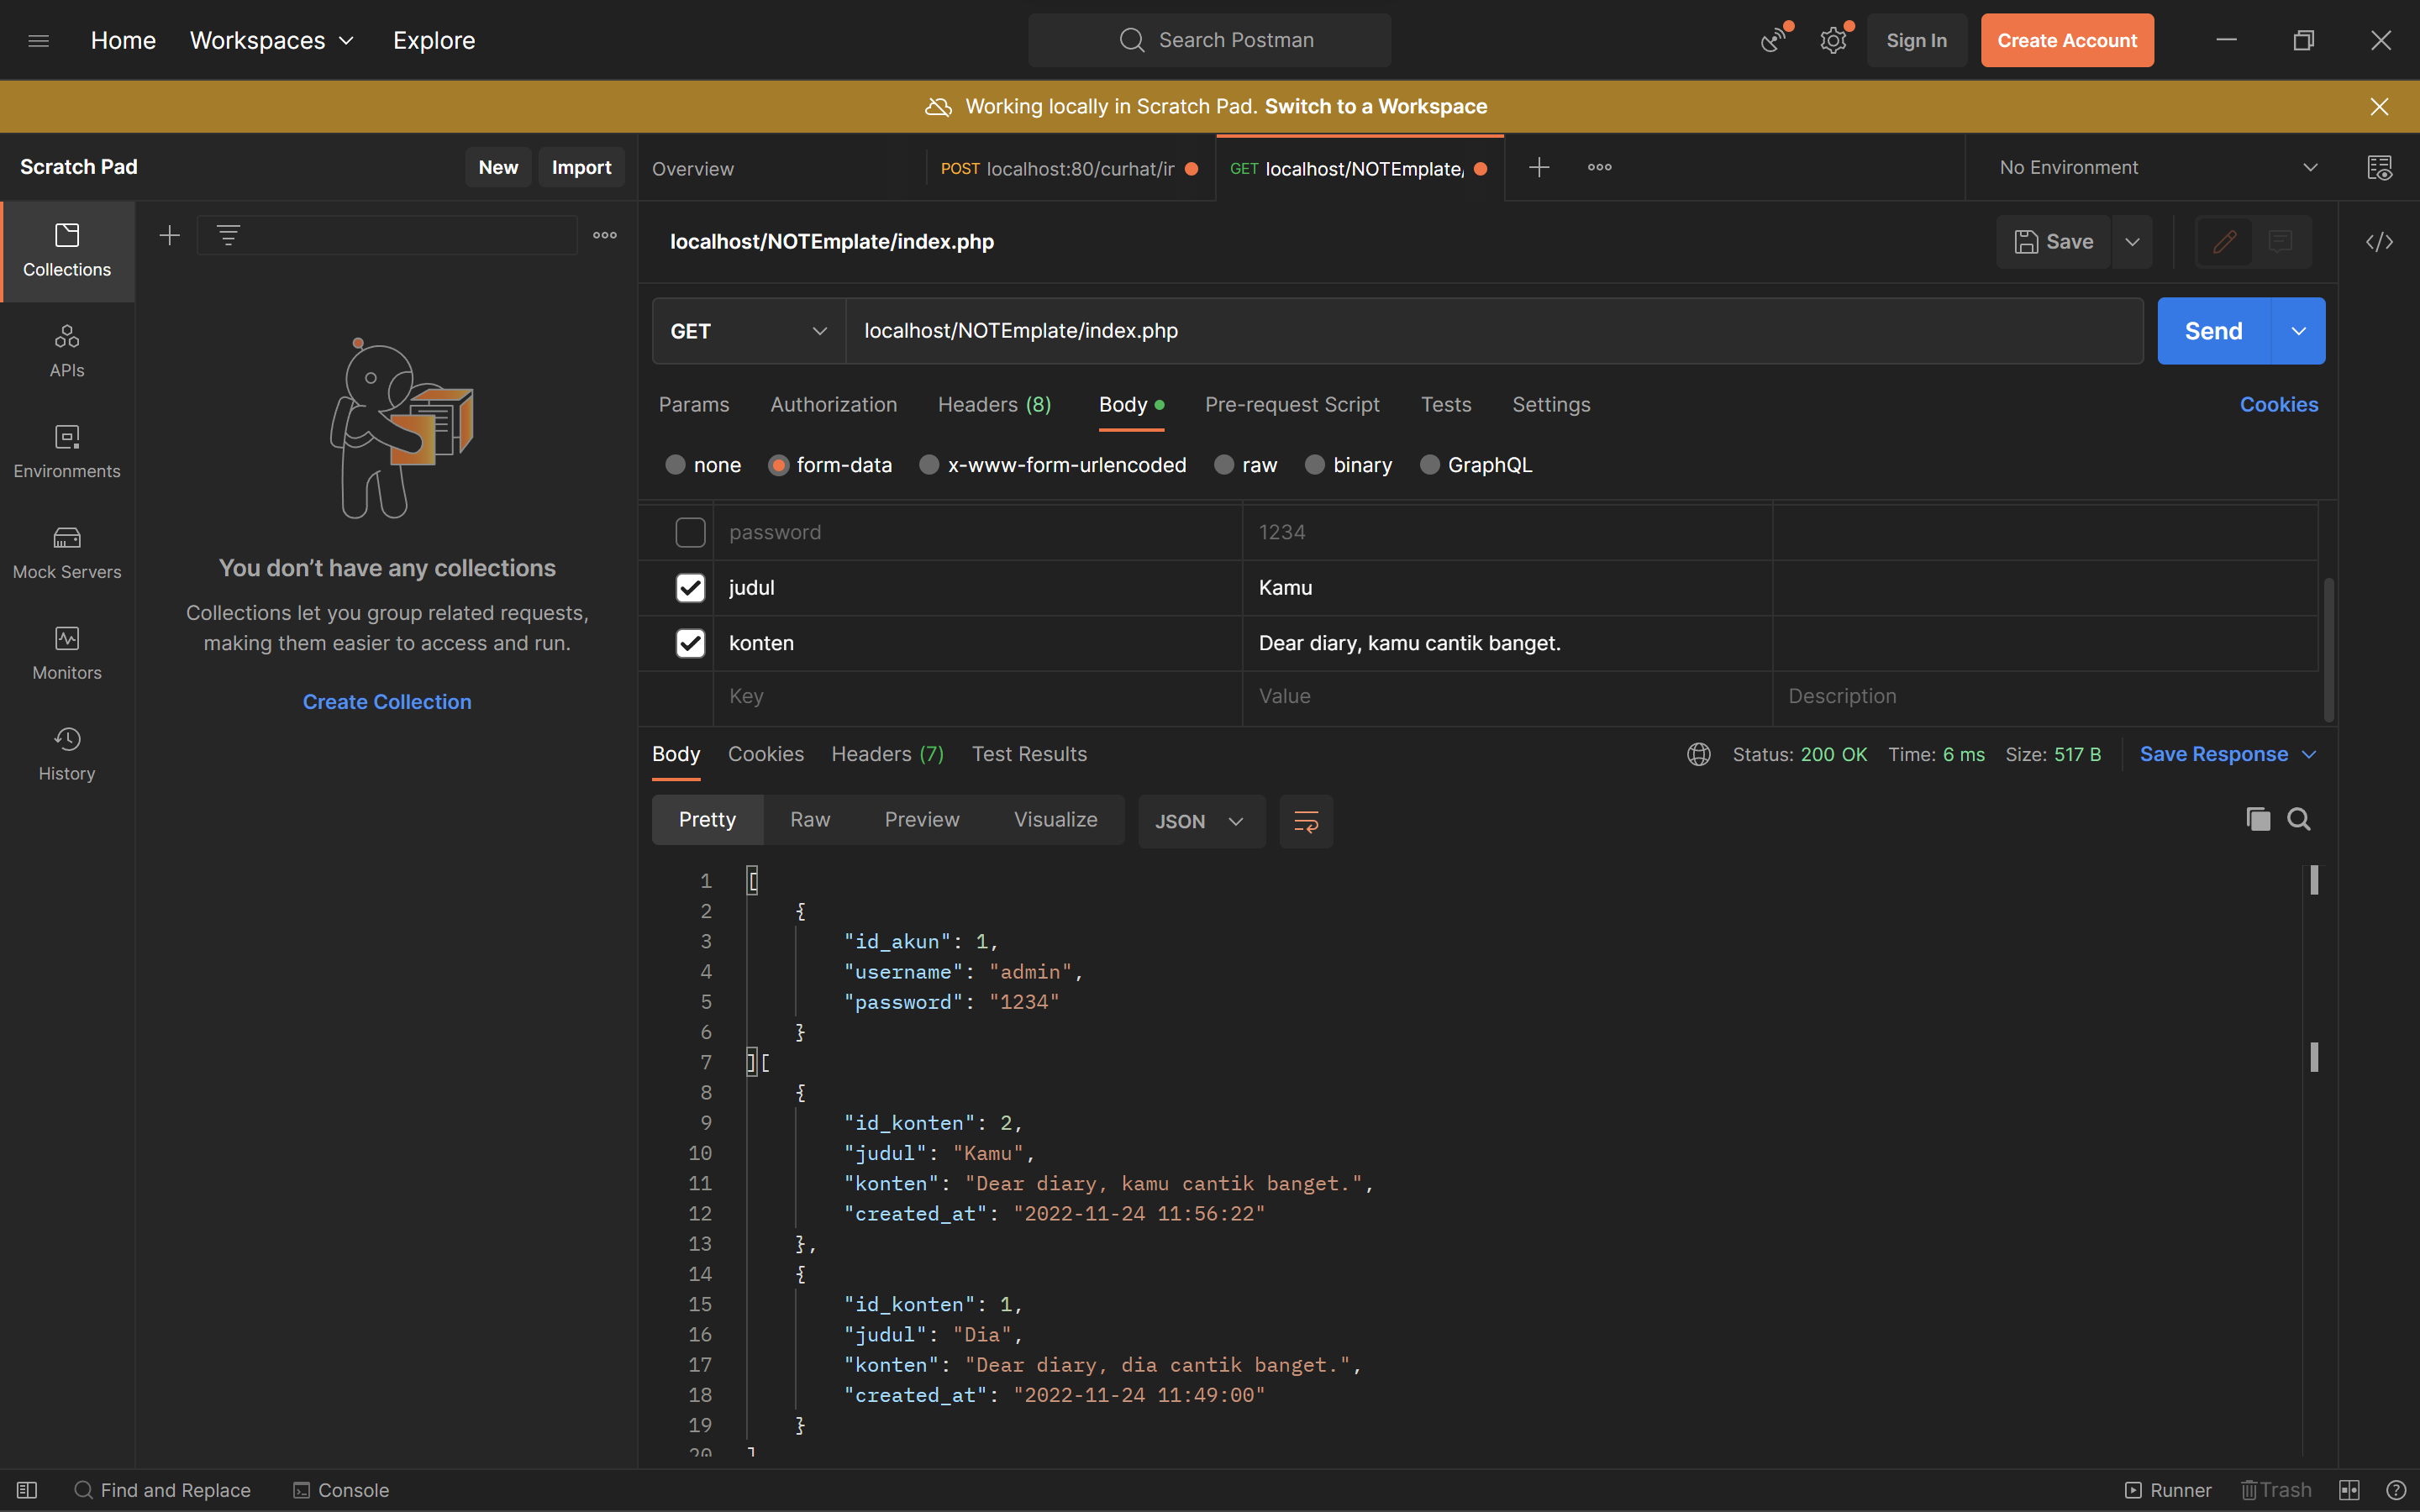Open the Monitors sidebar panel
This screenshot has width=2420, height=1512.
tap(67, 653)
